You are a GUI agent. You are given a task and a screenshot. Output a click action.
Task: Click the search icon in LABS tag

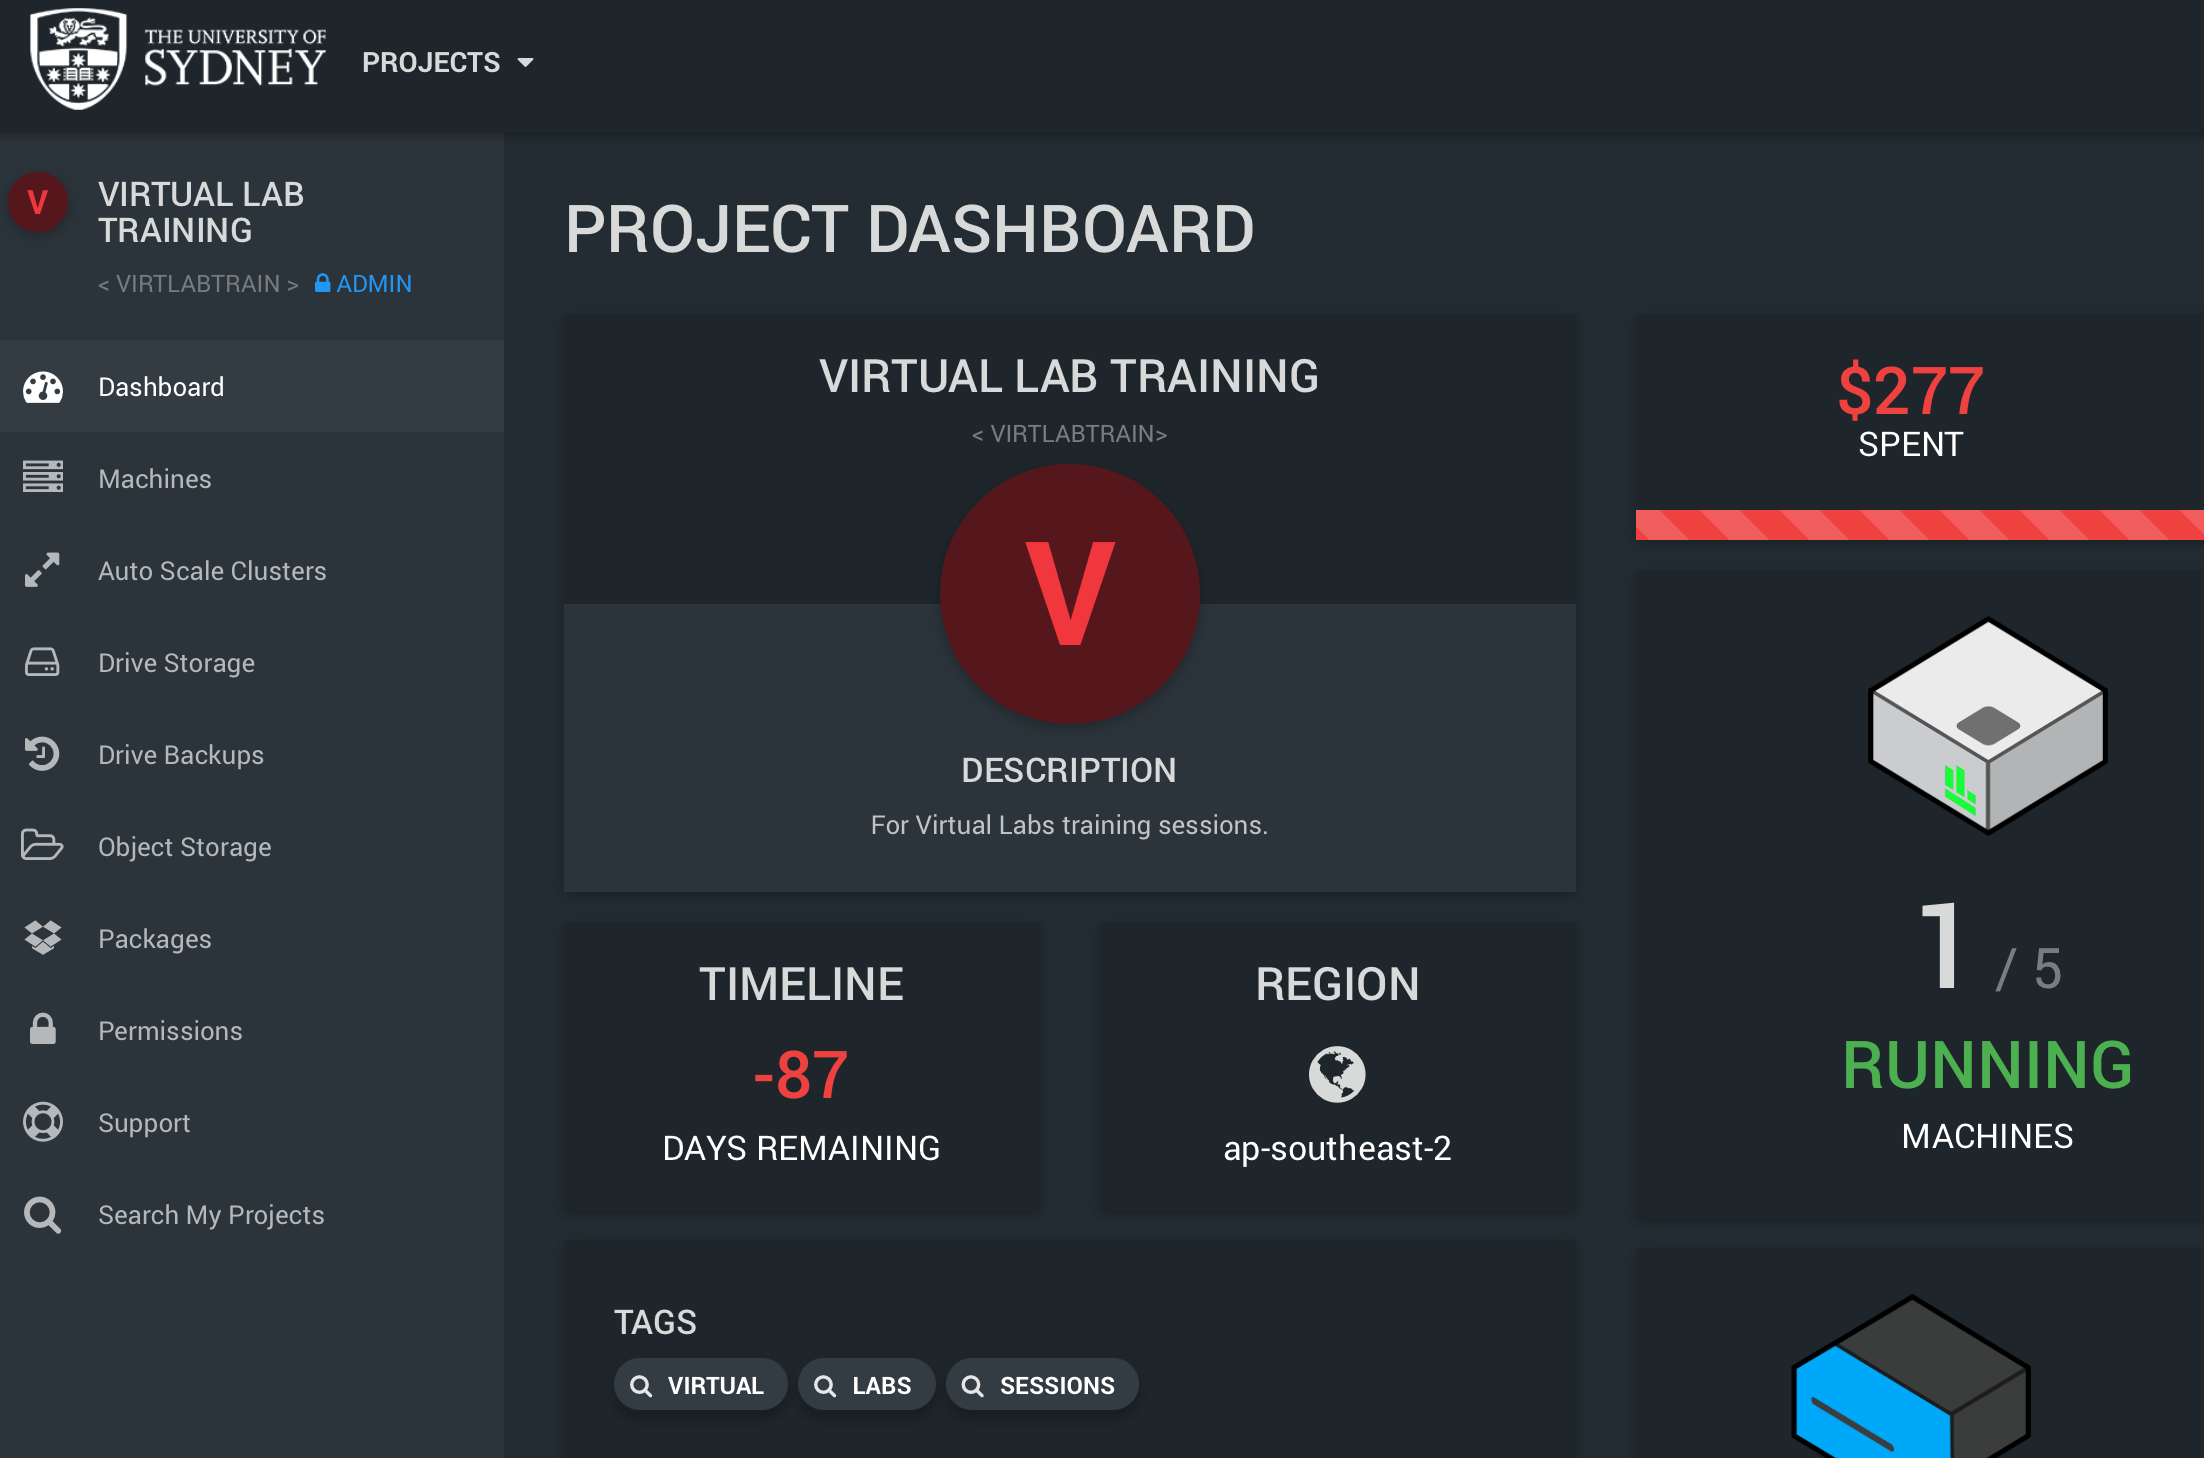coord(825,1386)
